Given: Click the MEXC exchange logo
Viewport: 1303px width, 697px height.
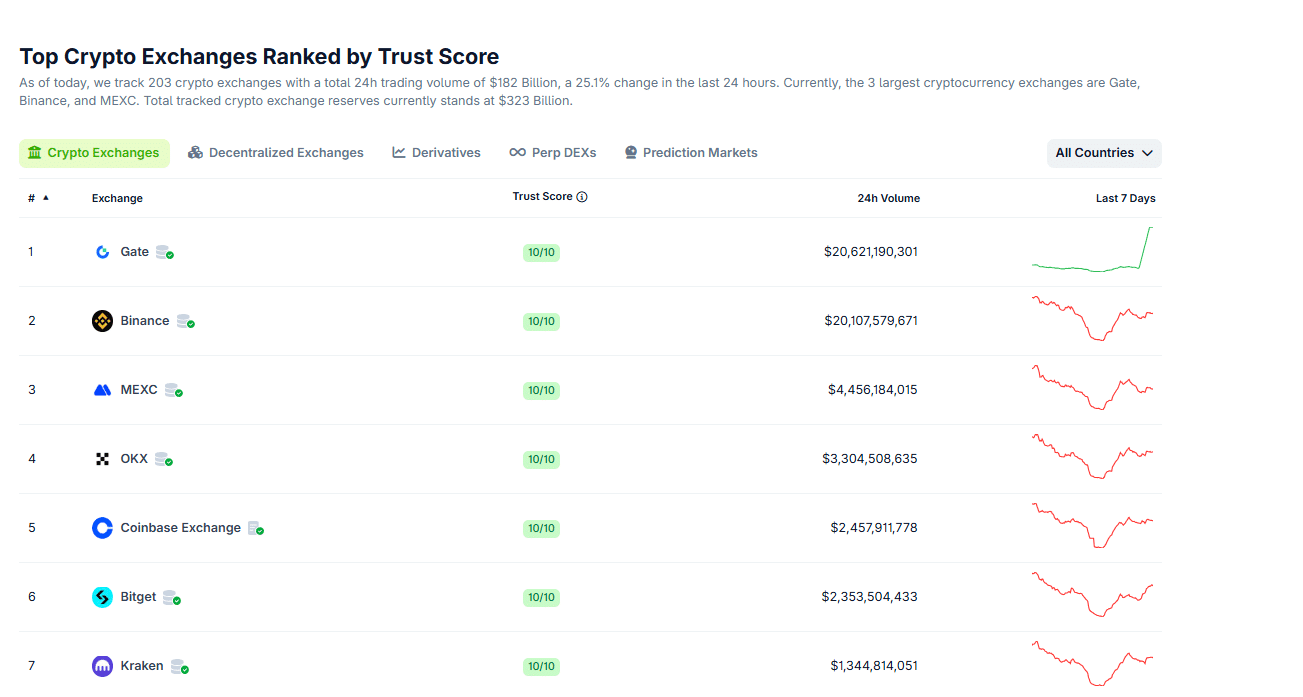Looking at the screenshot, I should pos(102,389).
